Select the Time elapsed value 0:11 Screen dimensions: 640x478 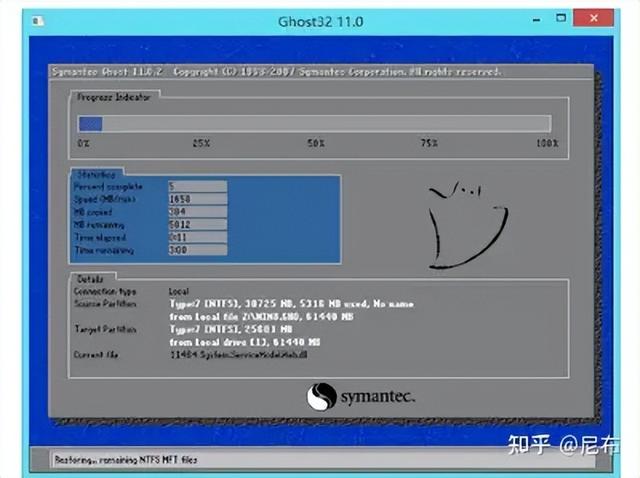(198, 237)
